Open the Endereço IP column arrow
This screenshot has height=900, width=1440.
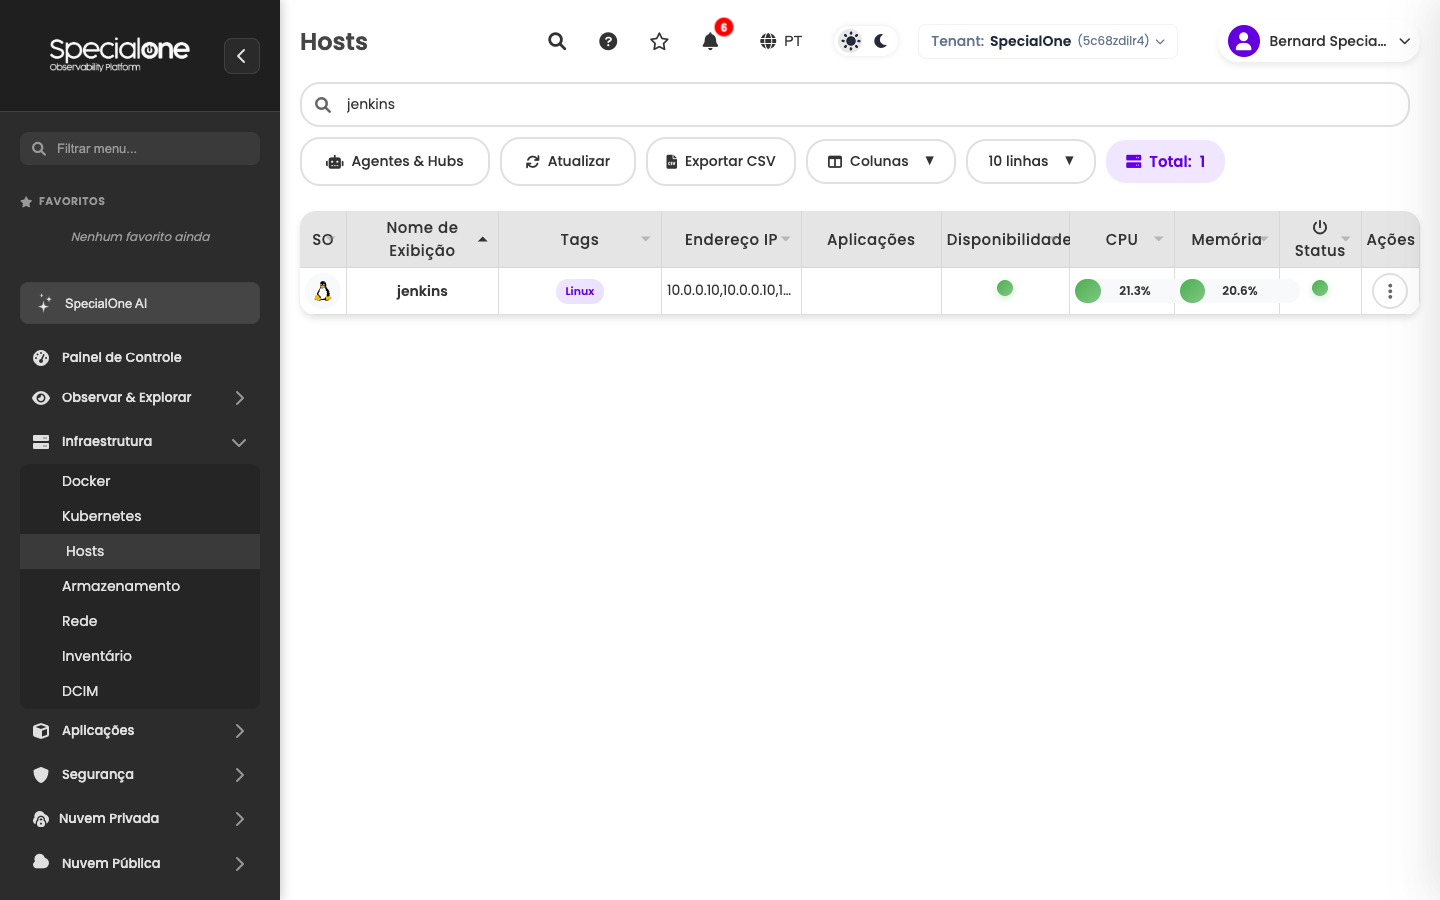tap(786, 239)
